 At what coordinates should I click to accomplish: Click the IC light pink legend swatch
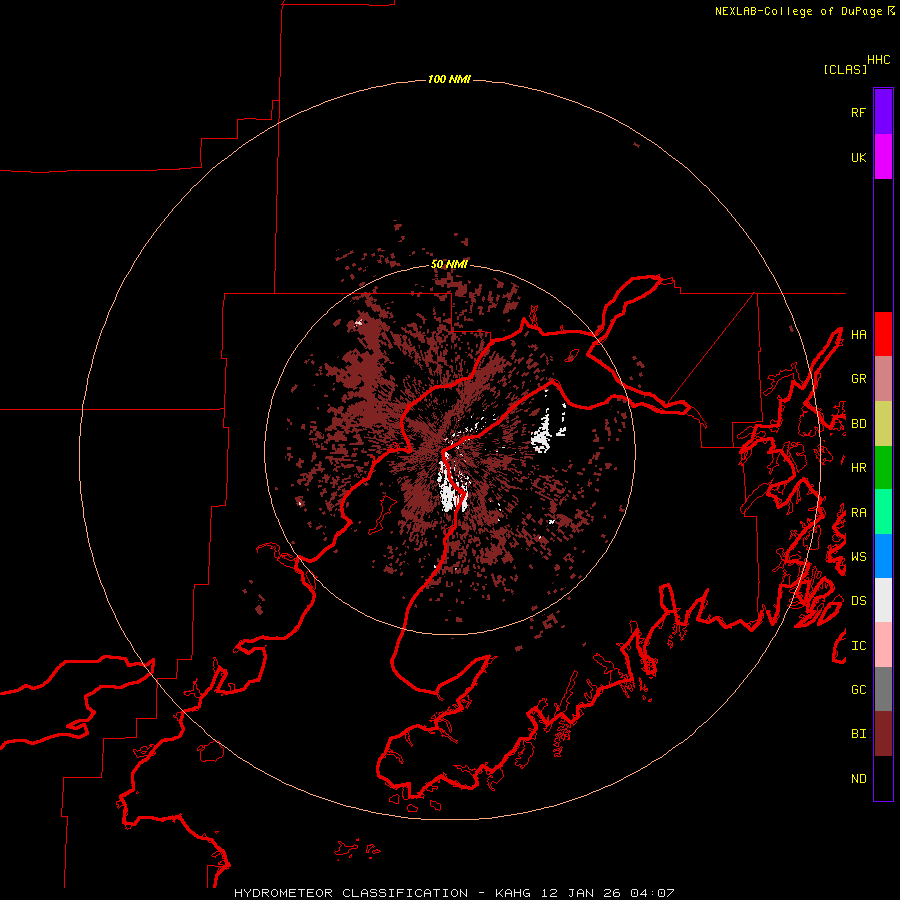coord(883,645)
